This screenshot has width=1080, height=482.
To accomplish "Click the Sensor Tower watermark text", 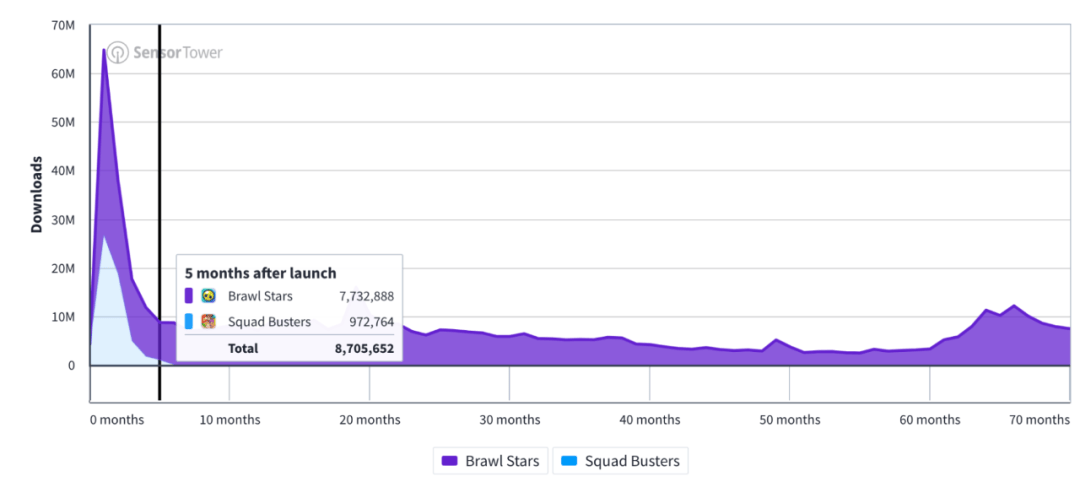I will click(178, 53).
